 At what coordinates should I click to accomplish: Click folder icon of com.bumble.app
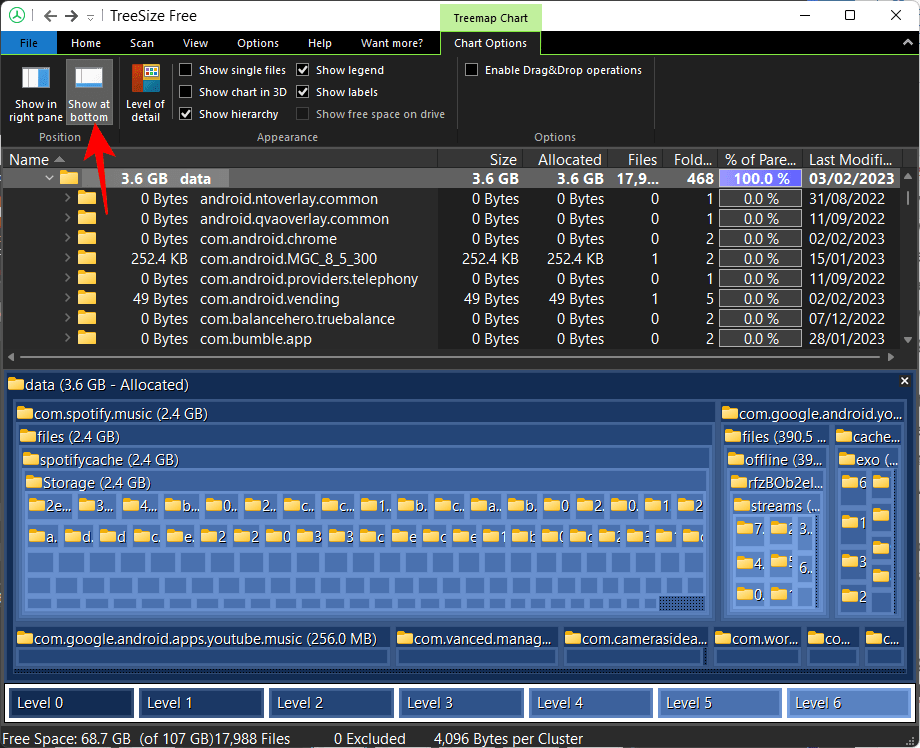tap(87, 337)
